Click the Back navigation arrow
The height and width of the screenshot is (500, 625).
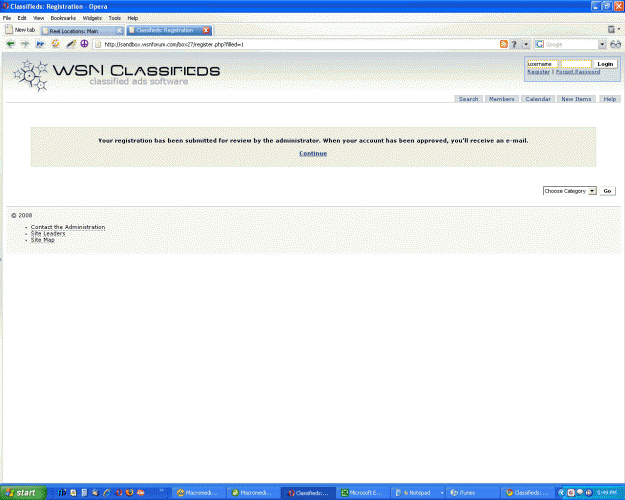10,44
